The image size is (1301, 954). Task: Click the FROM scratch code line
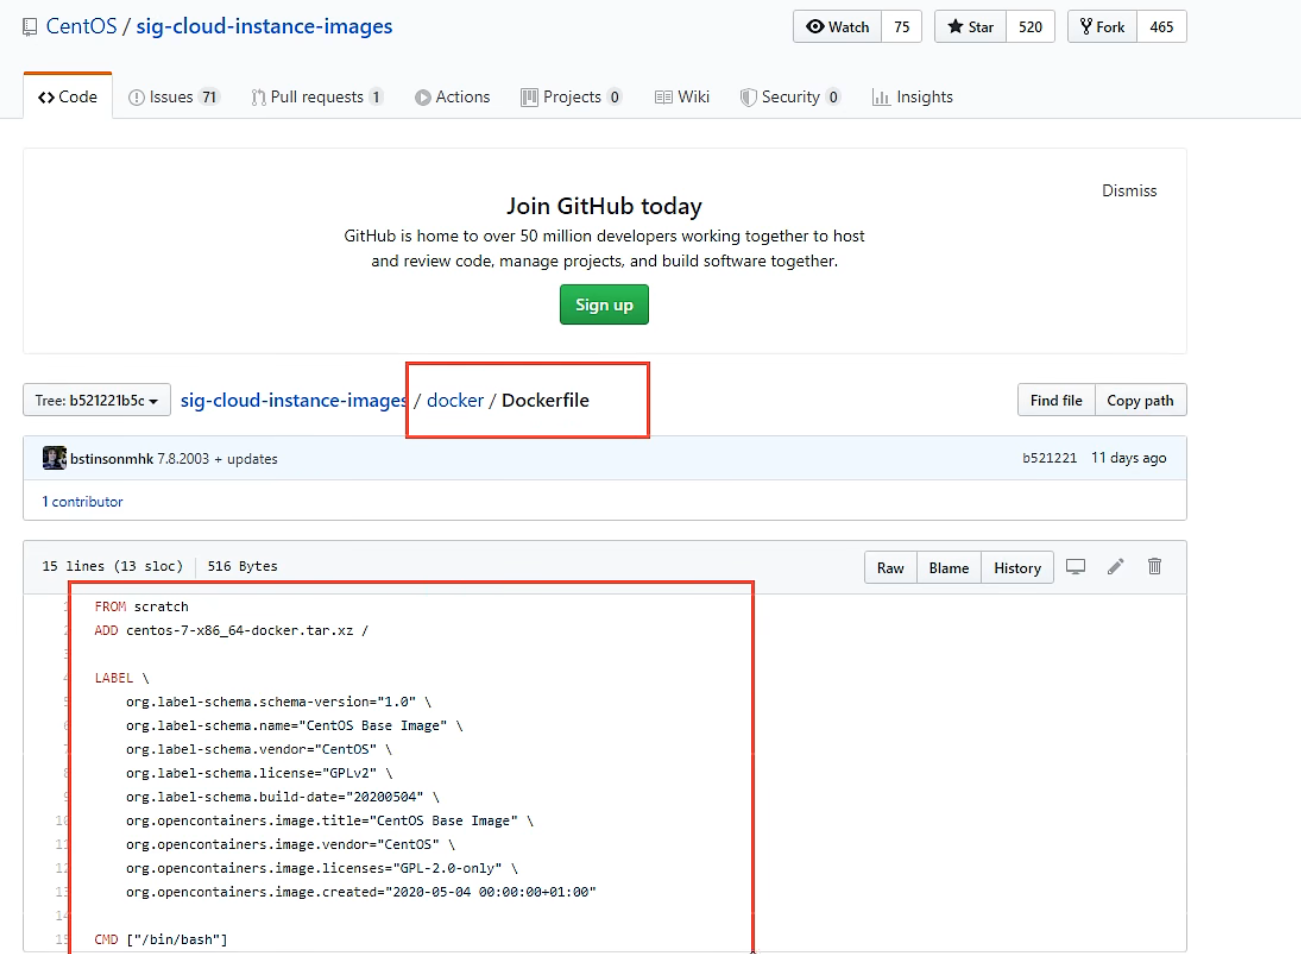[x=141, y=607]
